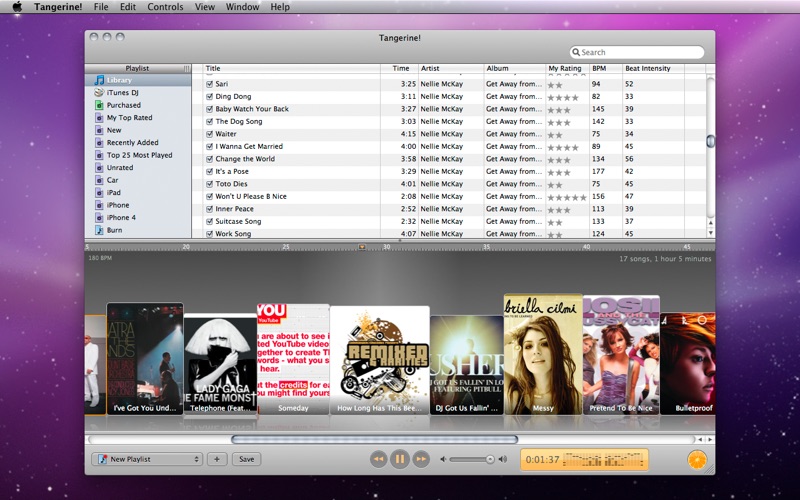
Task: Toggle The Dog Song checkbox
Action: click(209, 121)
